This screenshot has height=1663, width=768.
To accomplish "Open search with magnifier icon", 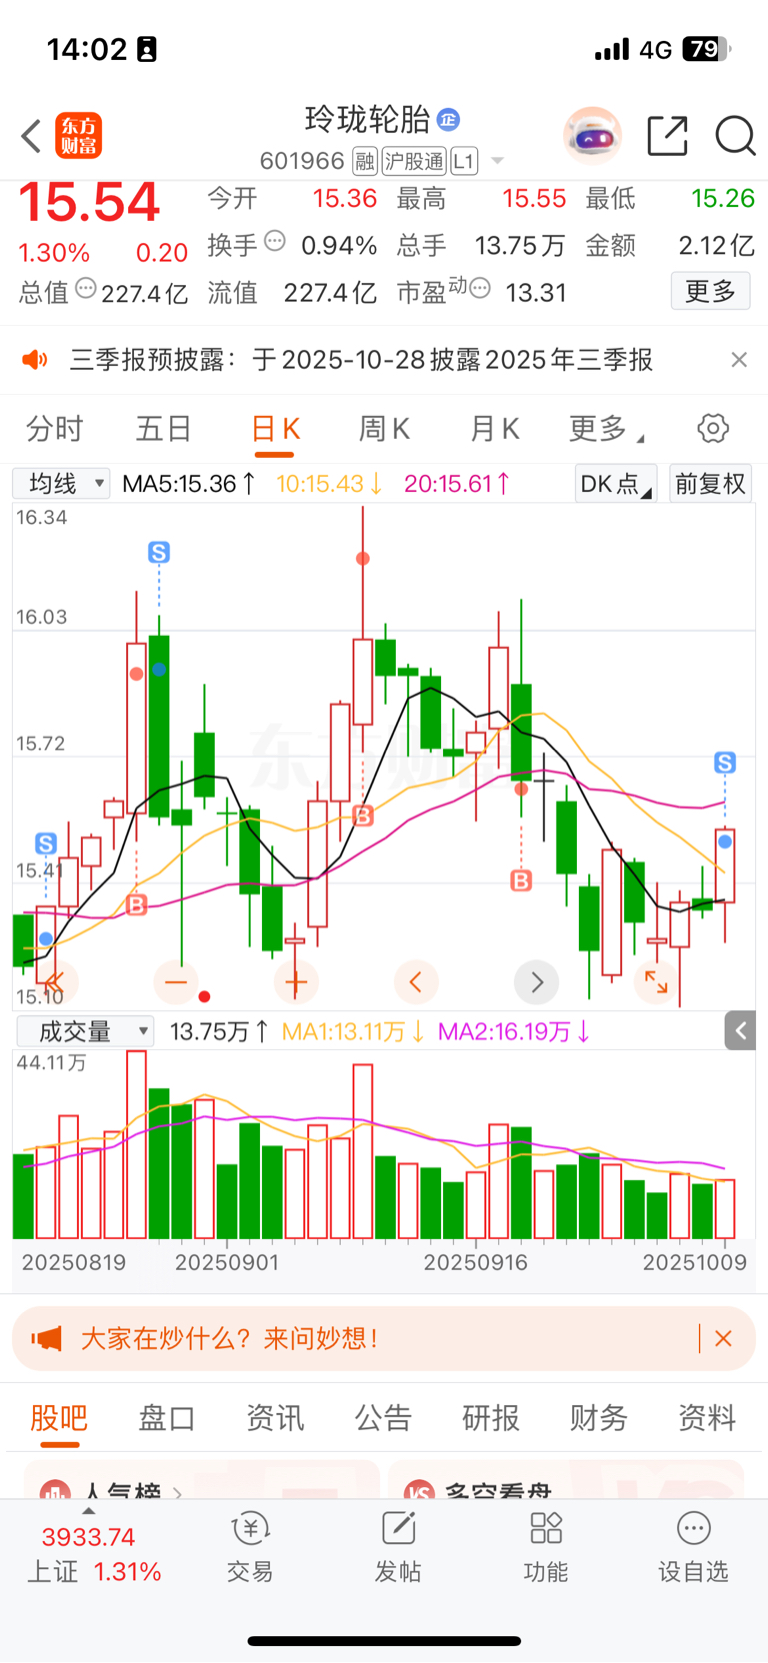I will pos(735,136).
